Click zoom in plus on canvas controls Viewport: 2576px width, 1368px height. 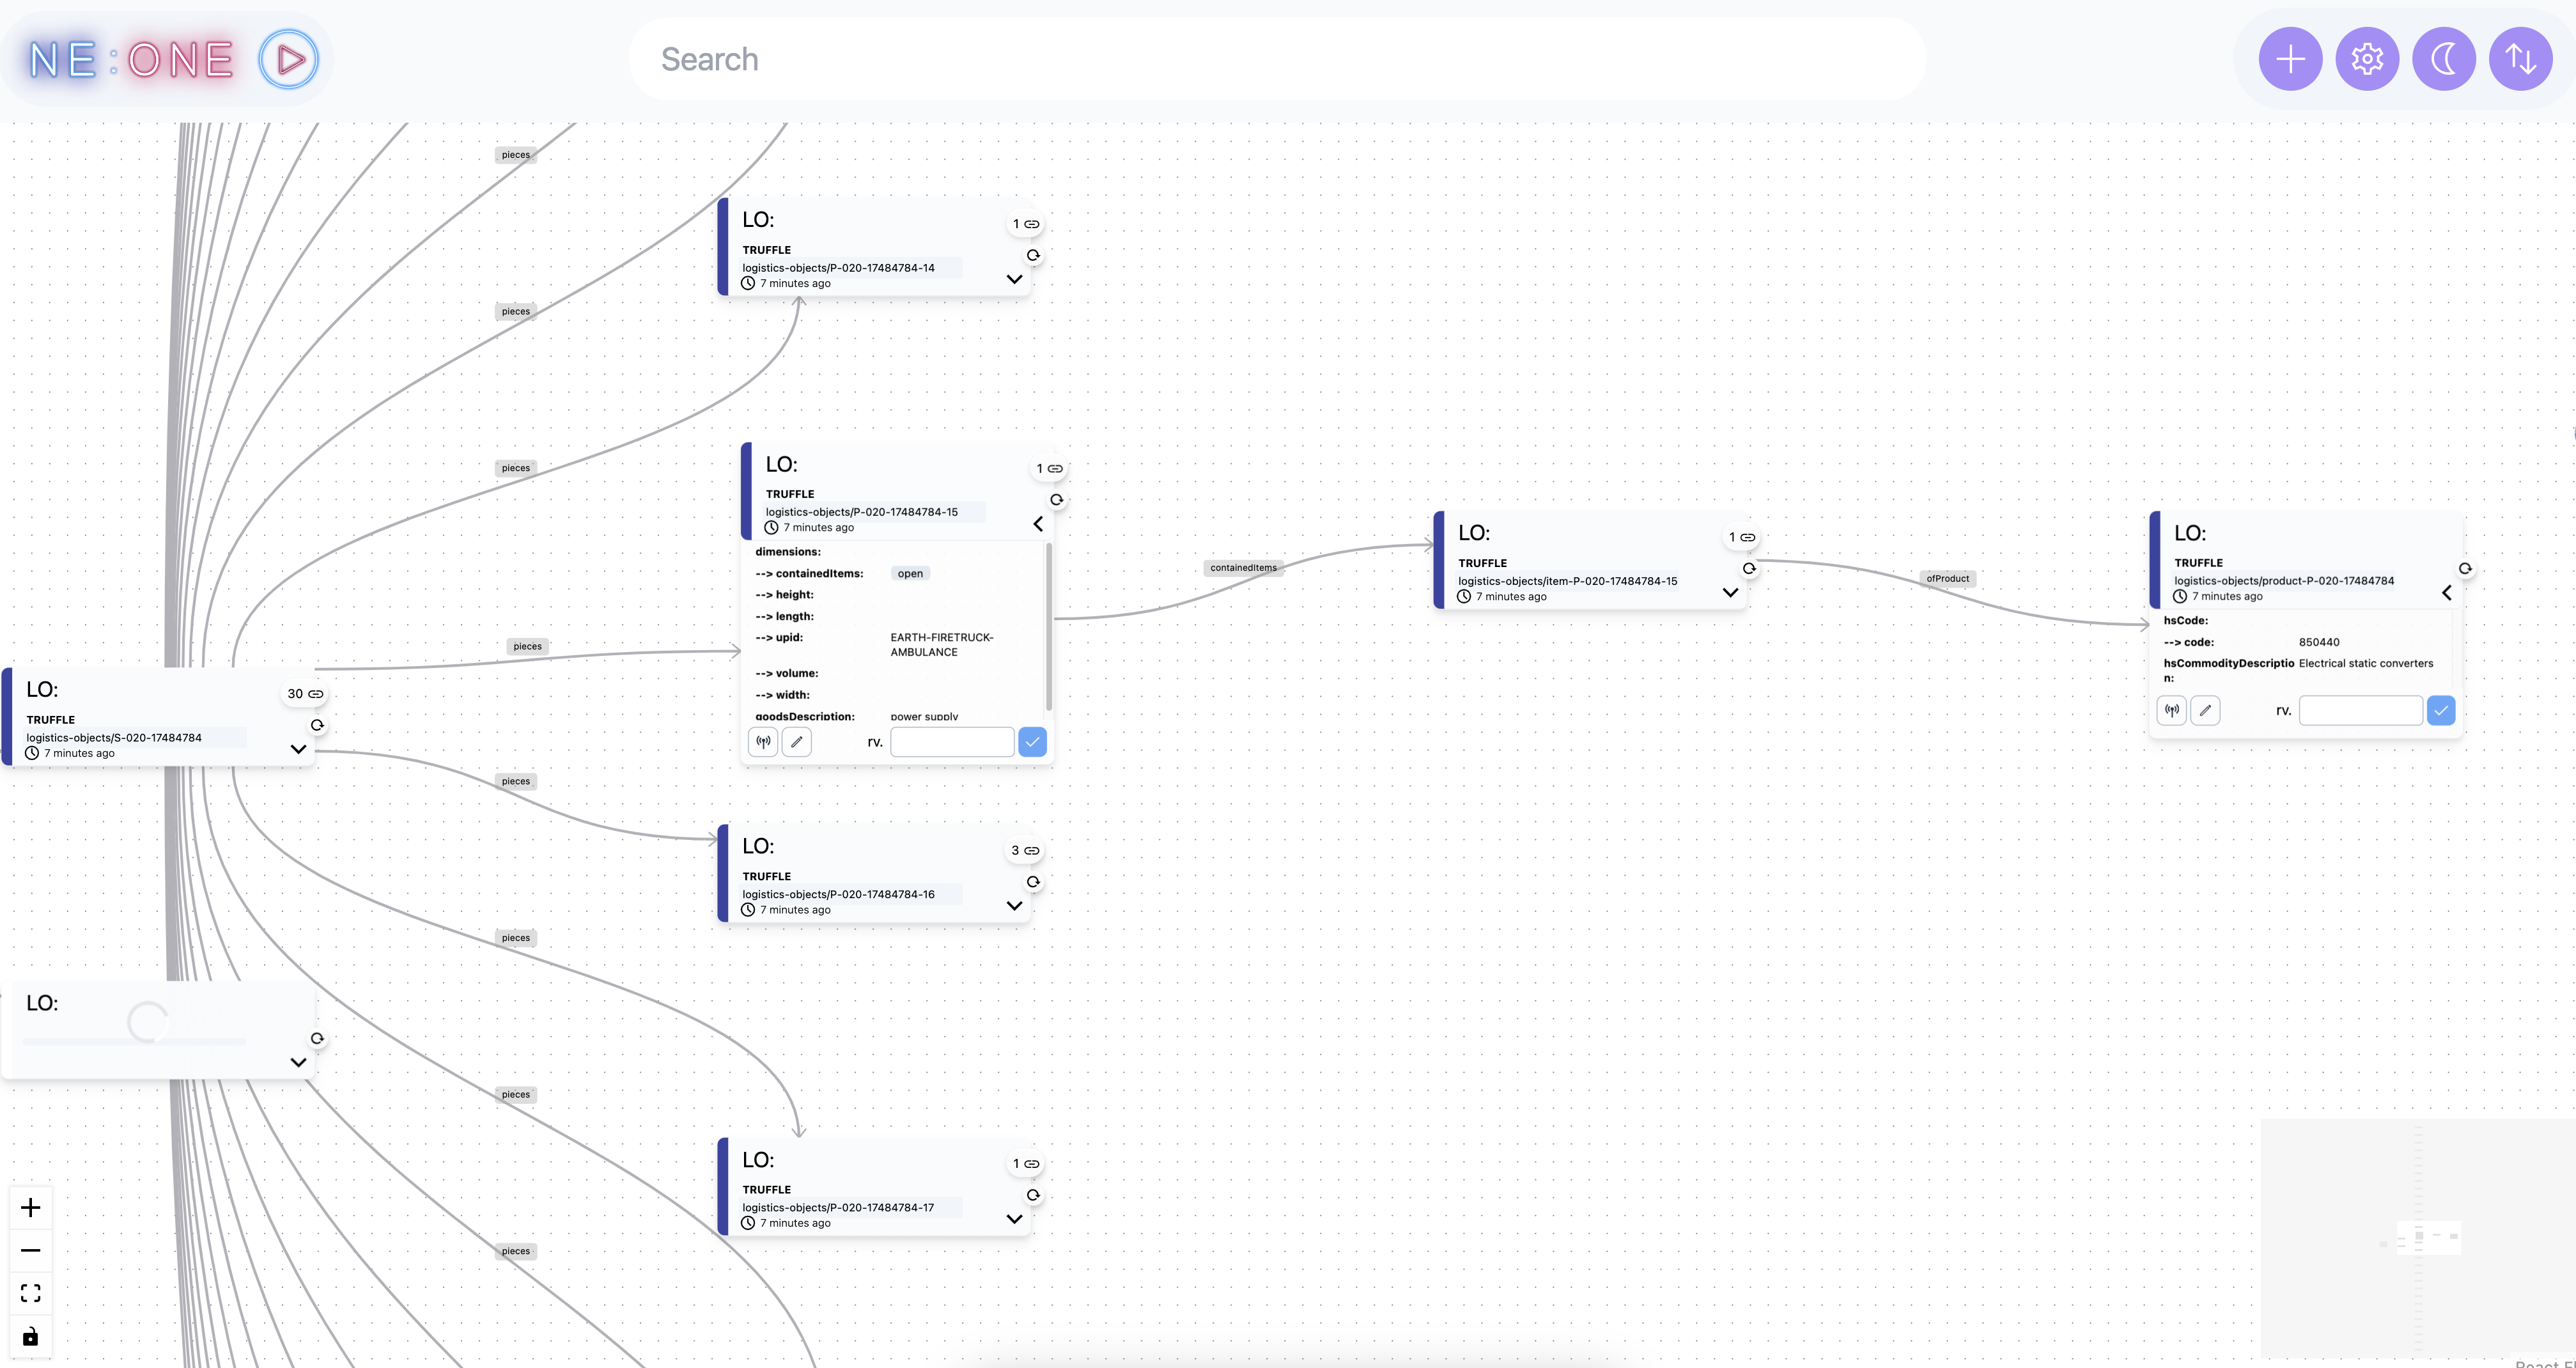click(31, 1208)
